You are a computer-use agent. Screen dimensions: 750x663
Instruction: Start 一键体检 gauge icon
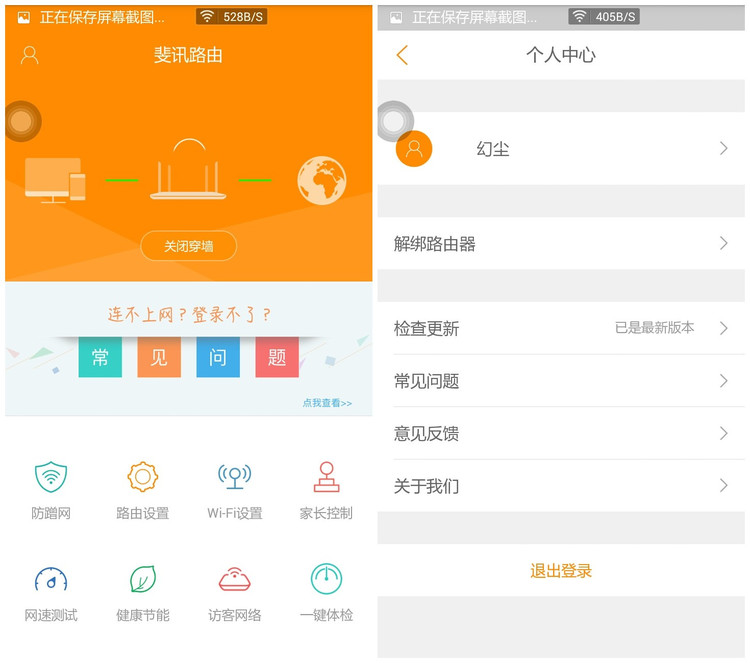(x=326, y=579)
